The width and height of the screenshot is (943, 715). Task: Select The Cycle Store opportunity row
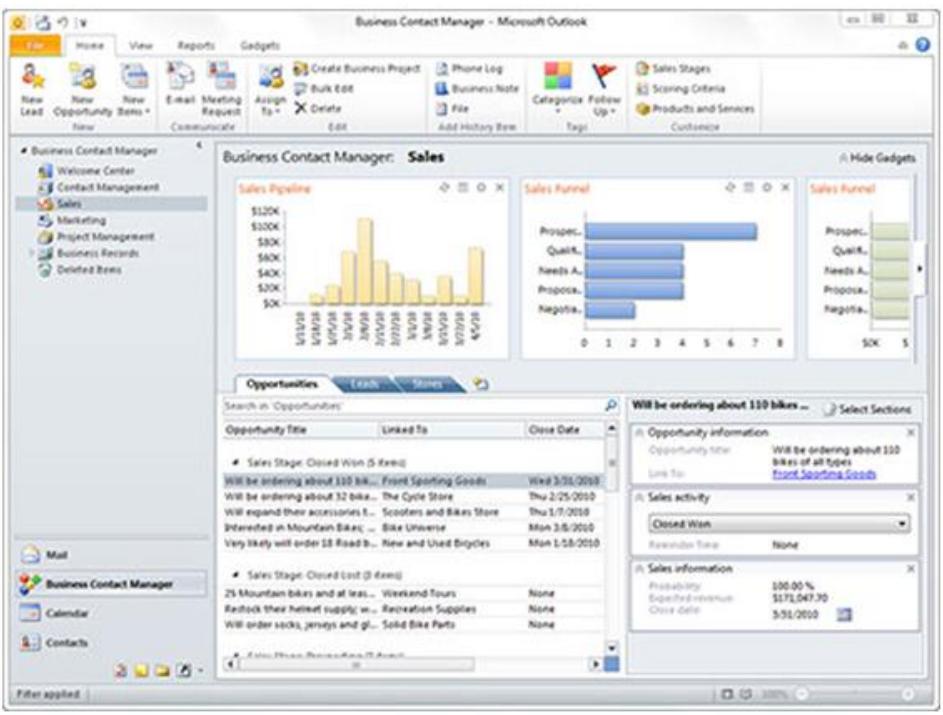tap(413, 497)
